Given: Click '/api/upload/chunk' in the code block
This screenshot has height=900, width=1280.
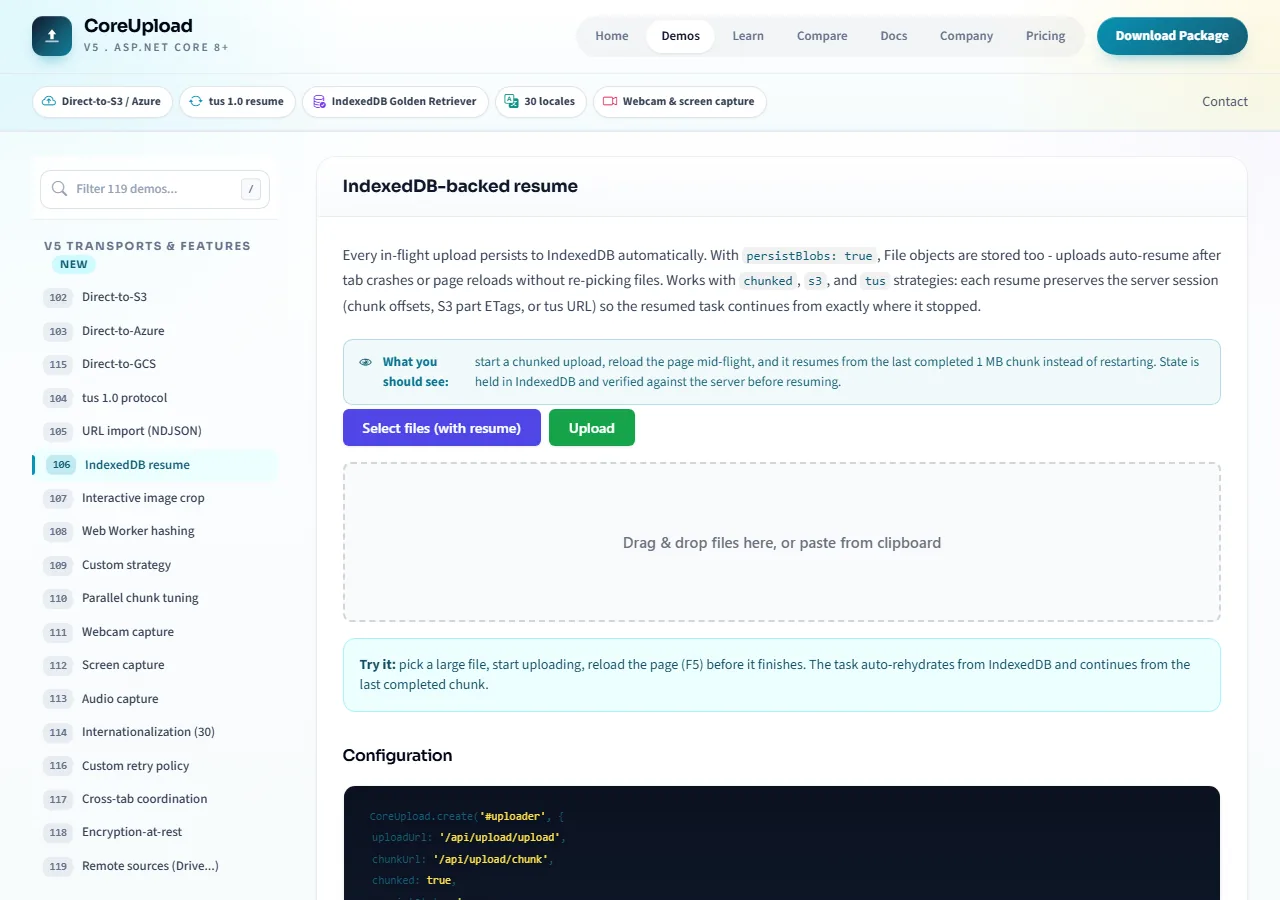Looking at the screenshot, I should tap(490, 859).
